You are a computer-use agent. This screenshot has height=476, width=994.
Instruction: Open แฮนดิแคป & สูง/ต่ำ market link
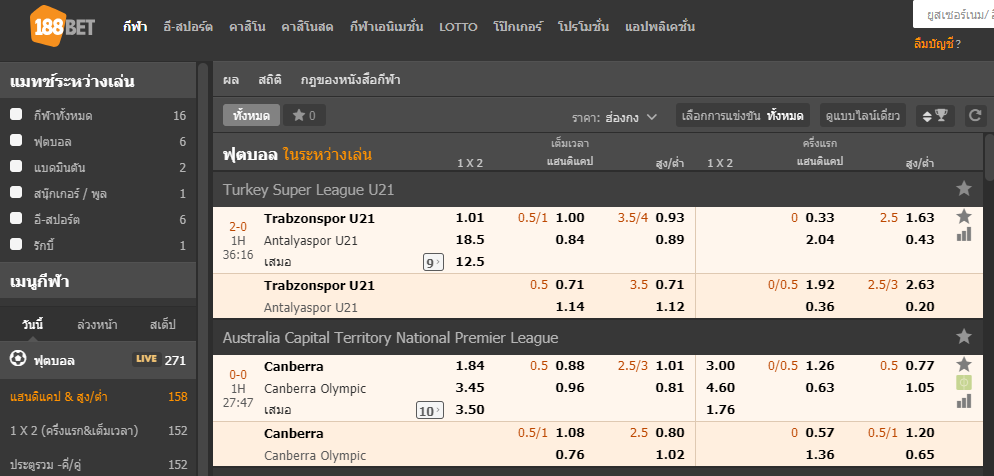tap(59, 397)
